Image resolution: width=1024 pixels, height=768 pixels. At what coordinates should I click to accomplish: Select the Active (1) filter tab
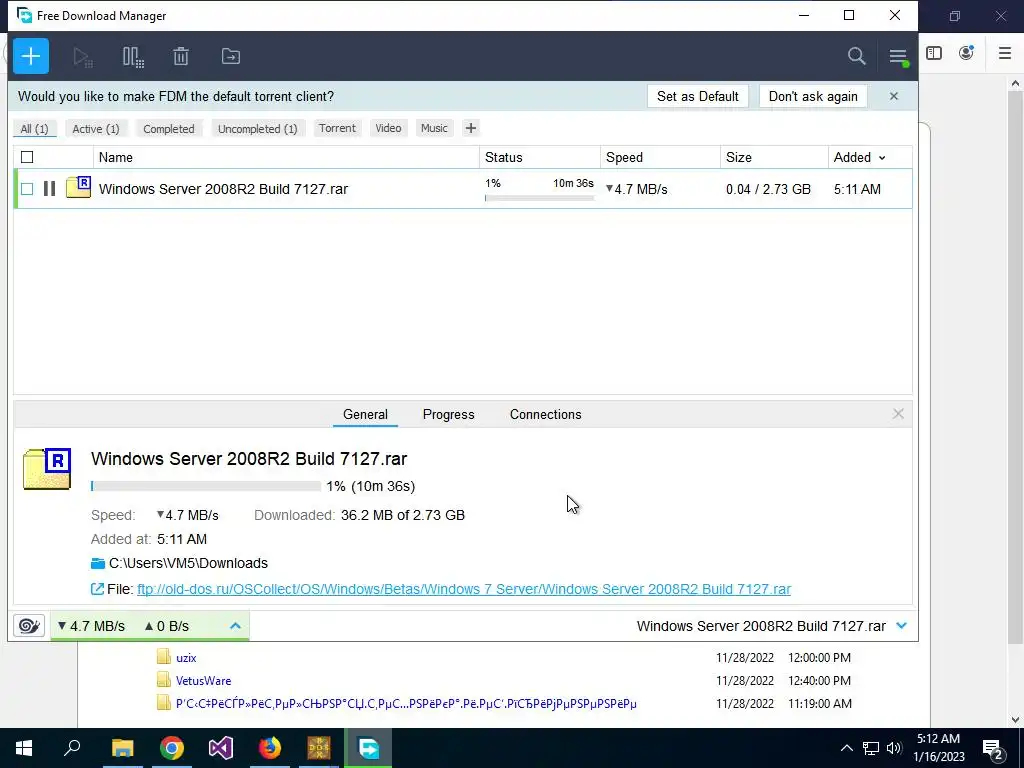pyautogui.click(x=96, y=129)
